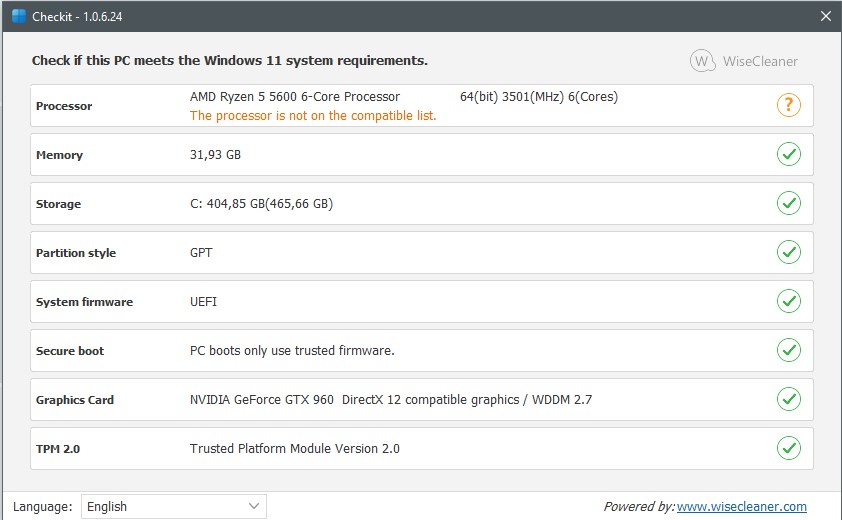Click the Checkit app icon in title bar
The image size is (842, 520).
[18, 17]
